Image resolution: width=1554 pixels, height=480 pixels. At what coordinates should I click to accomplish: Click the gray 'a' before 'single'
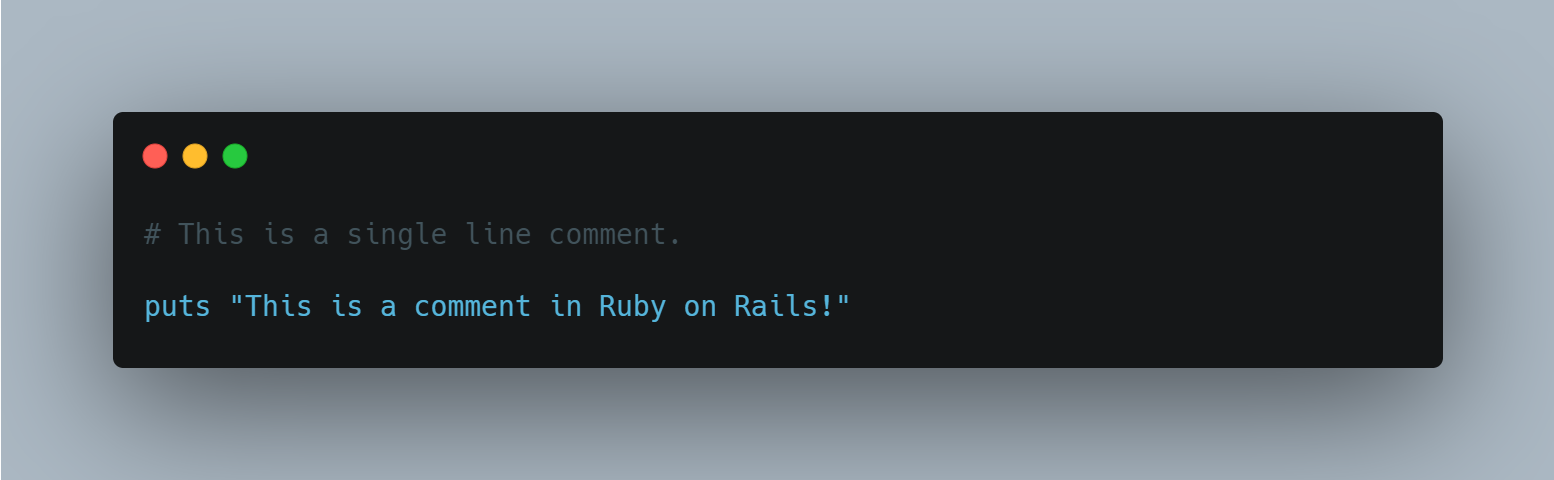click(321, 235)
